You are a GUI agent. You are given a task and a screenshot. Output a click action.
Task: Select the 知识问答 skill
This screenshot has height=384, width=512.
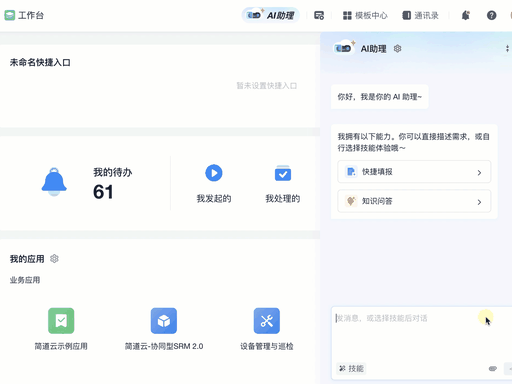tap(414, 201)
